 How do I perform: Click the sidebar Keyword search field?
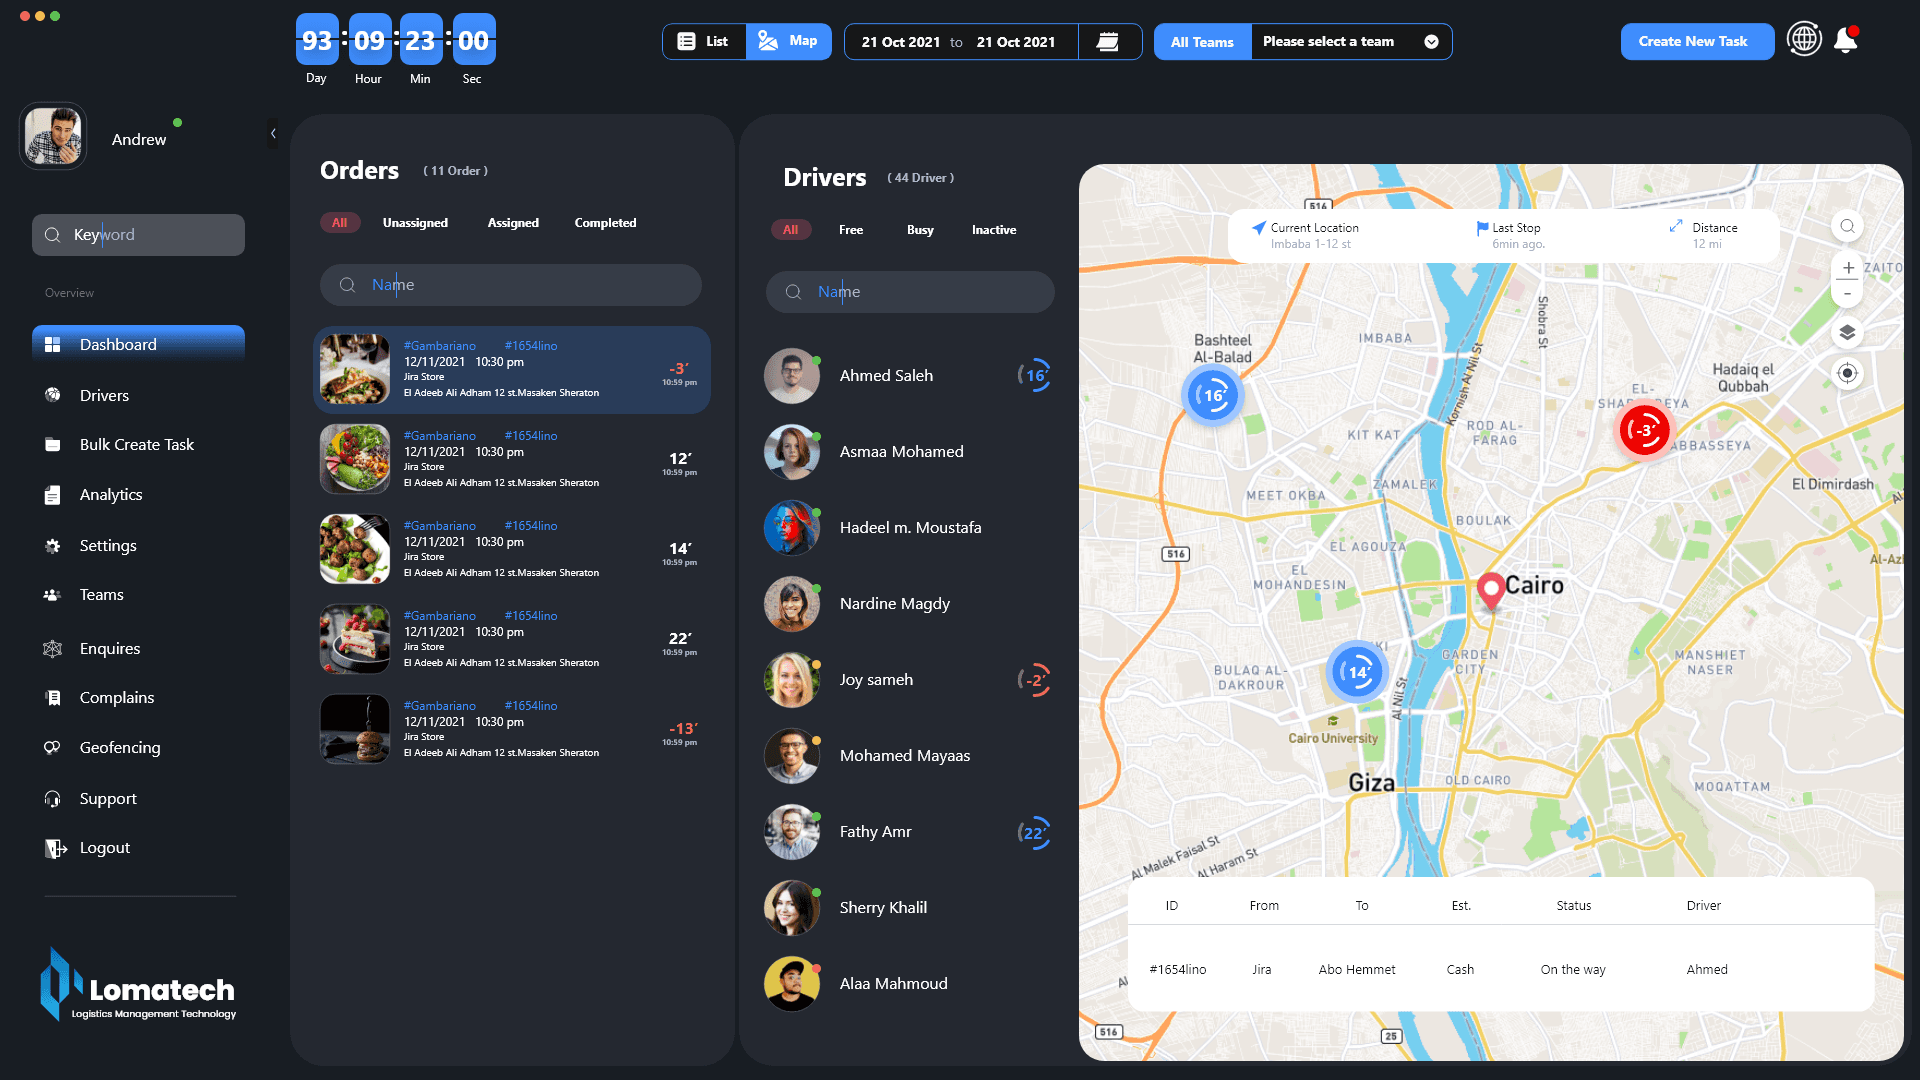(x=138, y=235)
